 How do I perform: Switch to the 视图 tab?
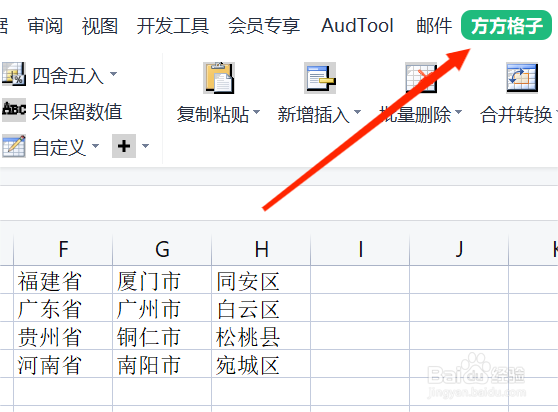100,26
